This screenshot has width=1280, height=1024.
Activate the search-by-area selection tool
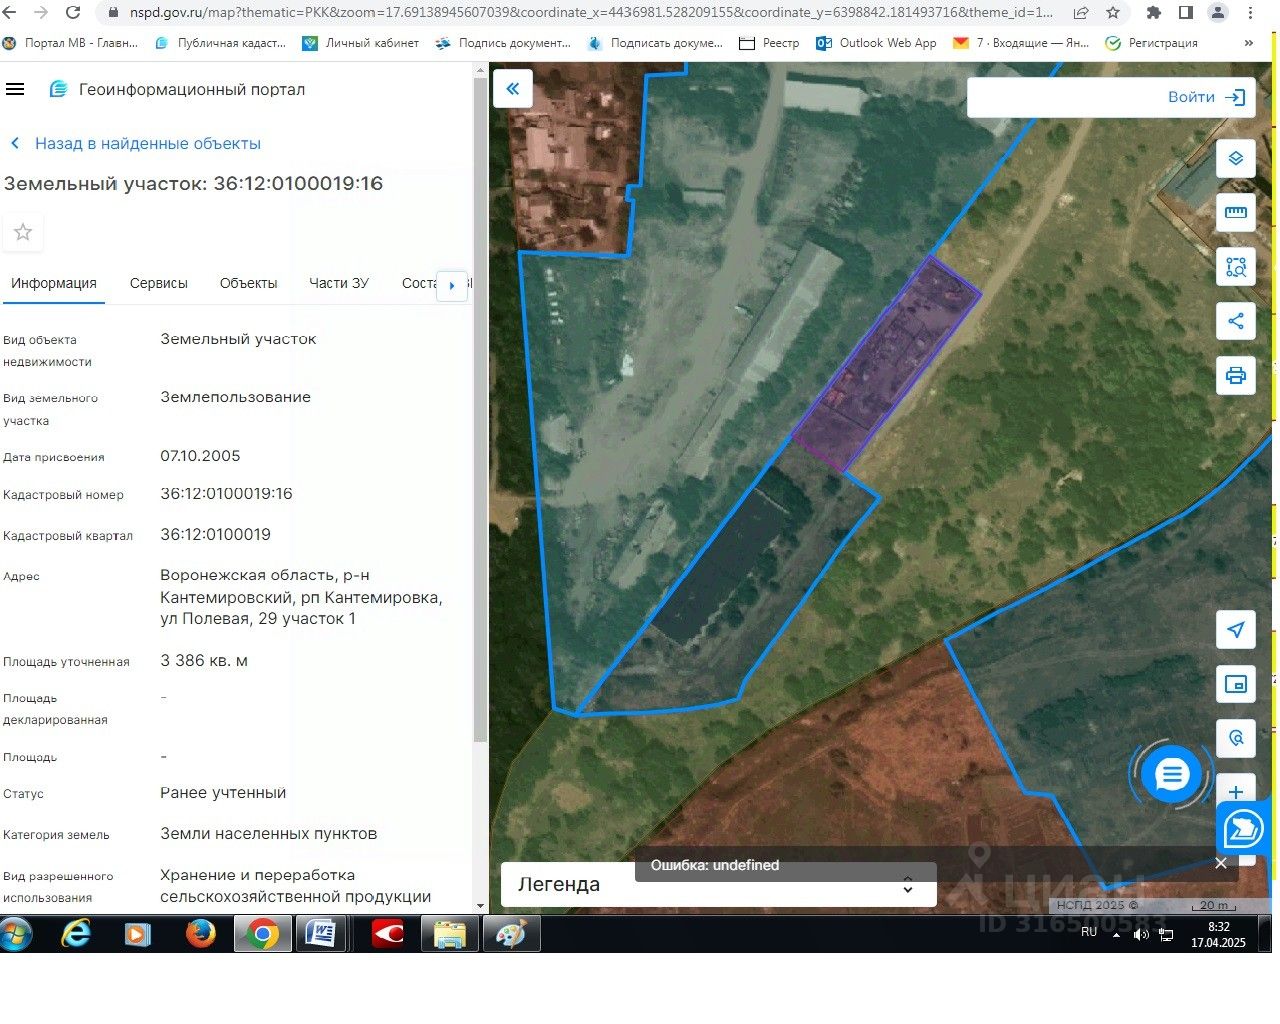[x=1236, y=267]
